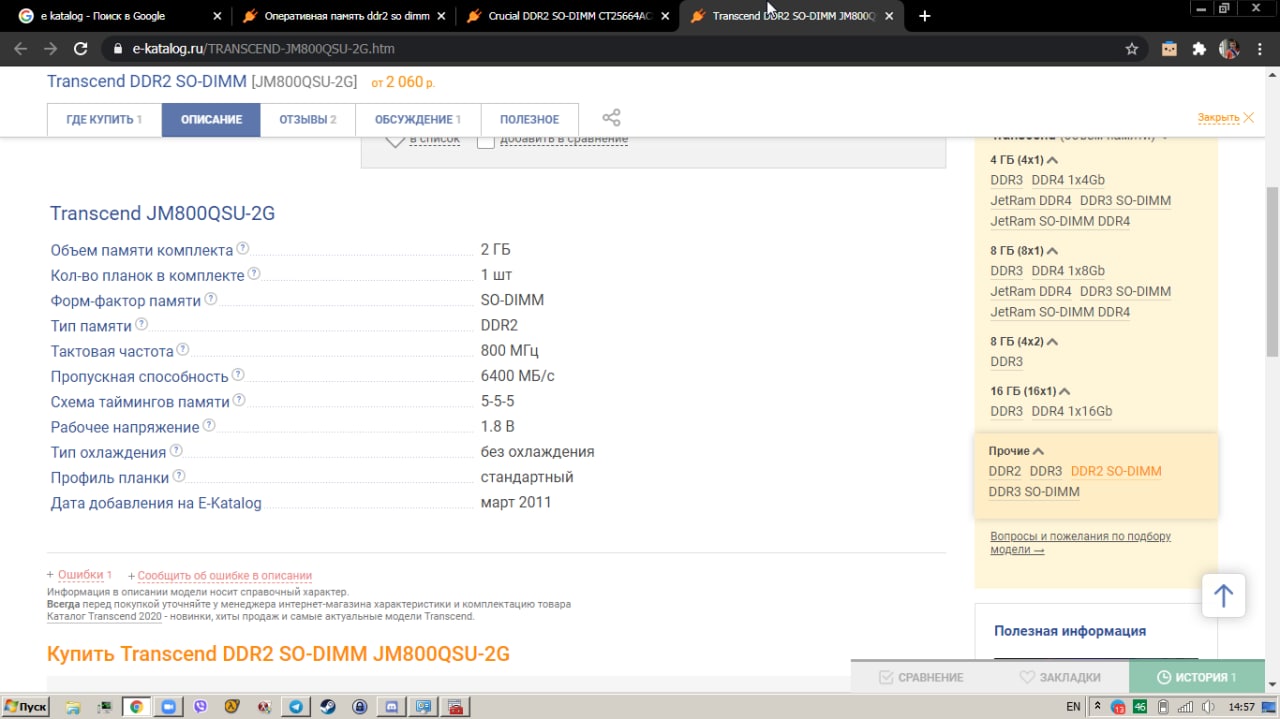Bookmark this page with the star icon
This screenshot has height=719, width=1280.
(x=1132, y=48)
